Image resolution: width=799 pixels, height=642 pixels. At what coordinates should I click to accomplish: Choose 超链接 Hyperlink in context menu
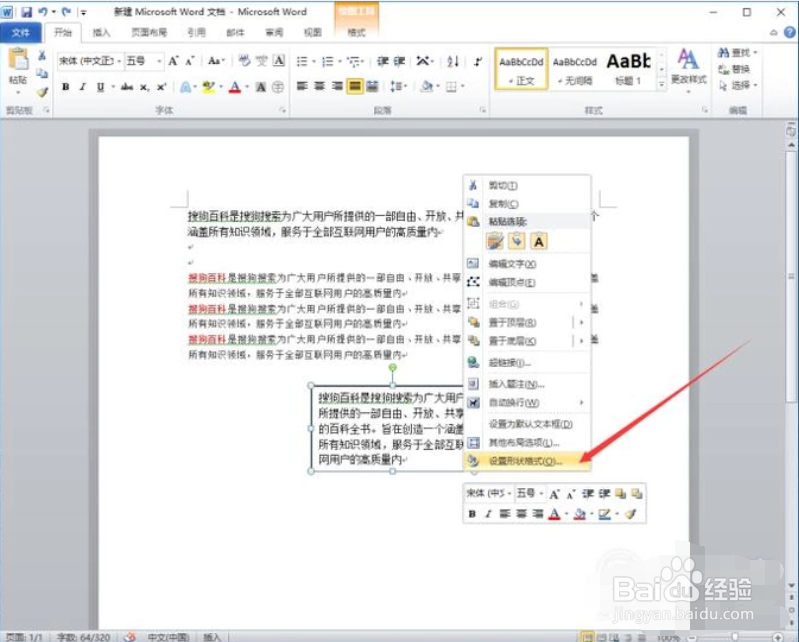pos(527,363)
